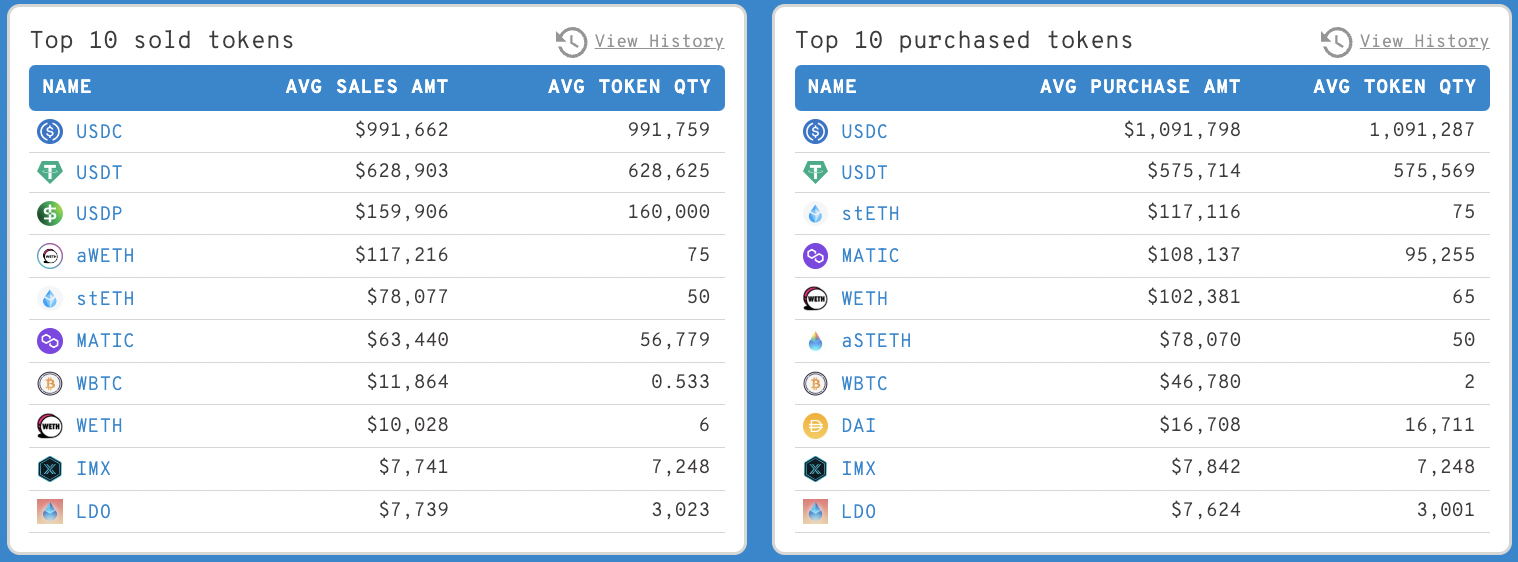Click history clock icon in purchased tokens panel
The width and height of the screenshot is (1518, 562).
[1336, 42]
